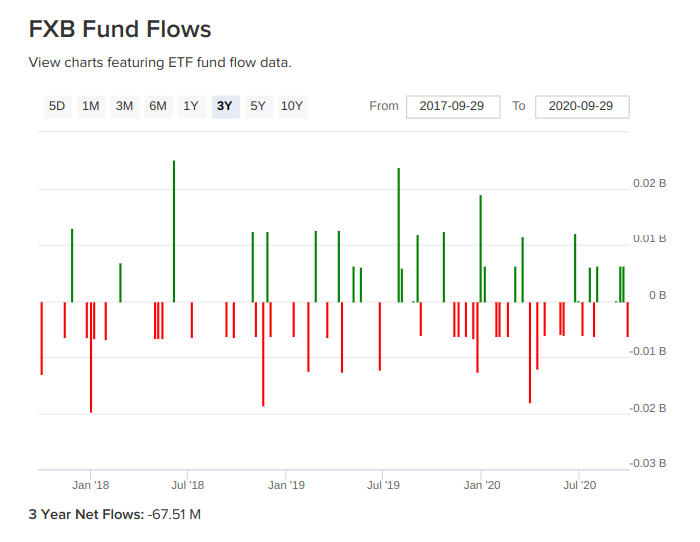Click deepest red outflow bar before Jul '20
The width and height of the screenshot is (700, 542).
tap(530, 352)
